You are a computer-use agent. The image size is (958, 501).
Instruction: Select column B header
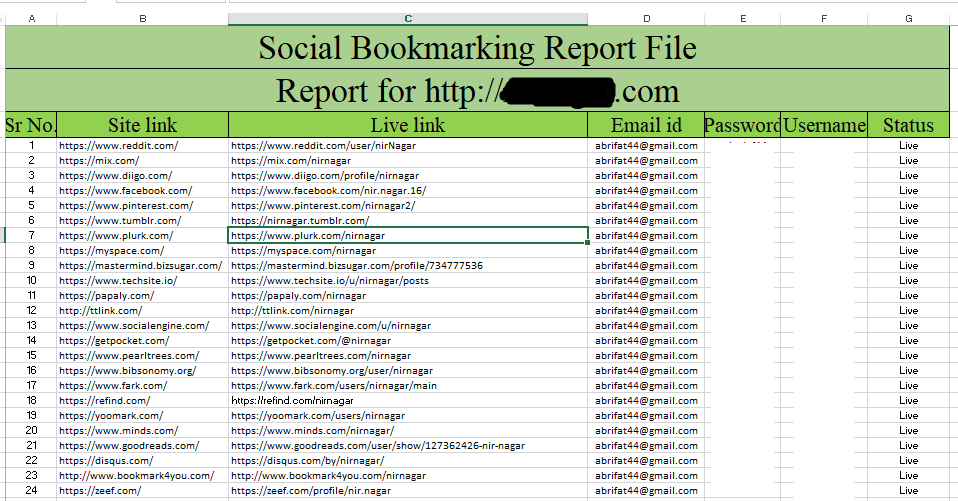[142, 19]
